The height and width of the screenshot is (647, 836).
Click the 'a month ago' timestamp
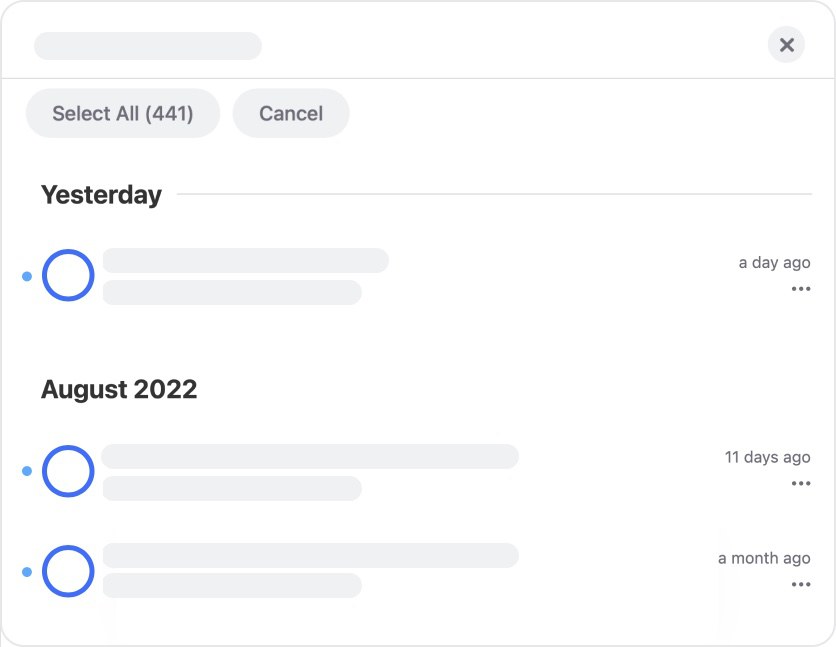(x=764, y=558)
